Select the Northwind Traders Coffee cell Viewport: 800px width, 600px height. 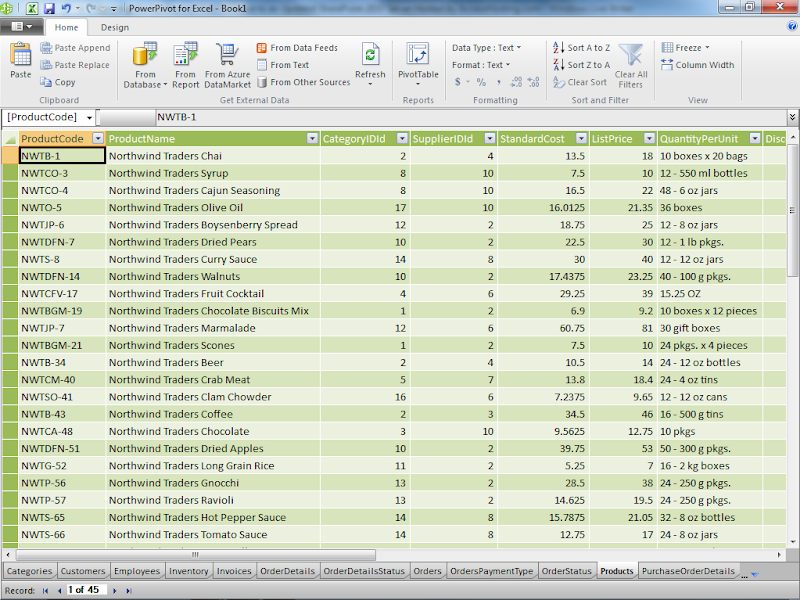pyautogui.click(x=170, y=414)
